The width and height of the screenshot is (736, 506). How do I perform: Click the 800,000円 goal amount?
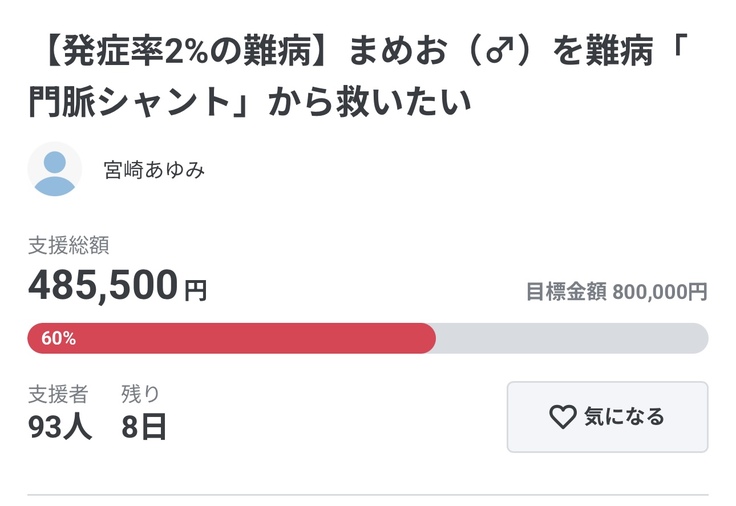(660, 292)
